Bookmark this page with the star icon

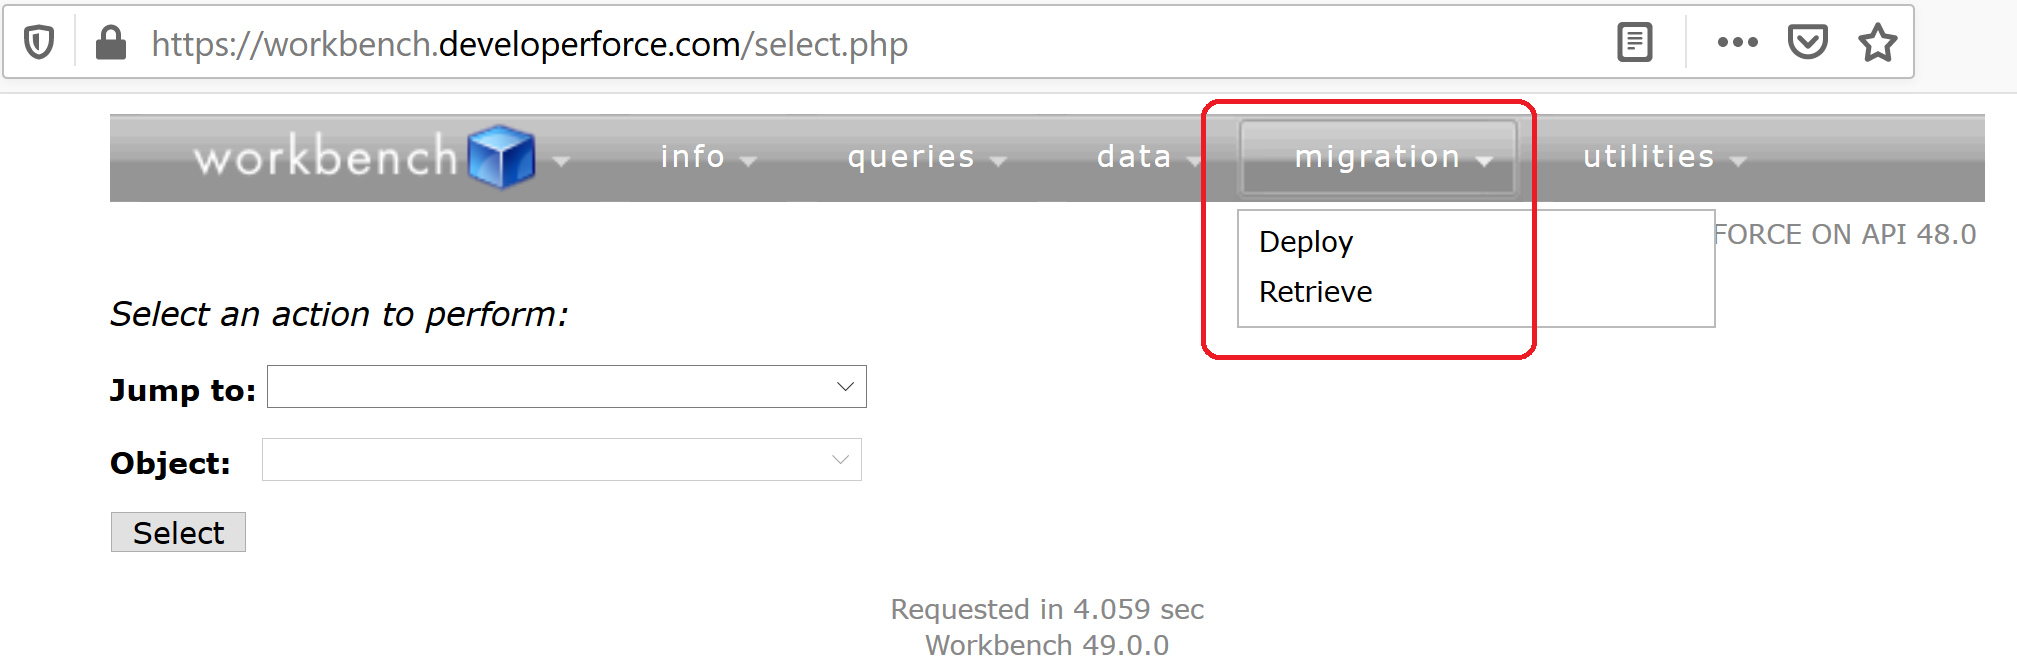(1878, 42)
